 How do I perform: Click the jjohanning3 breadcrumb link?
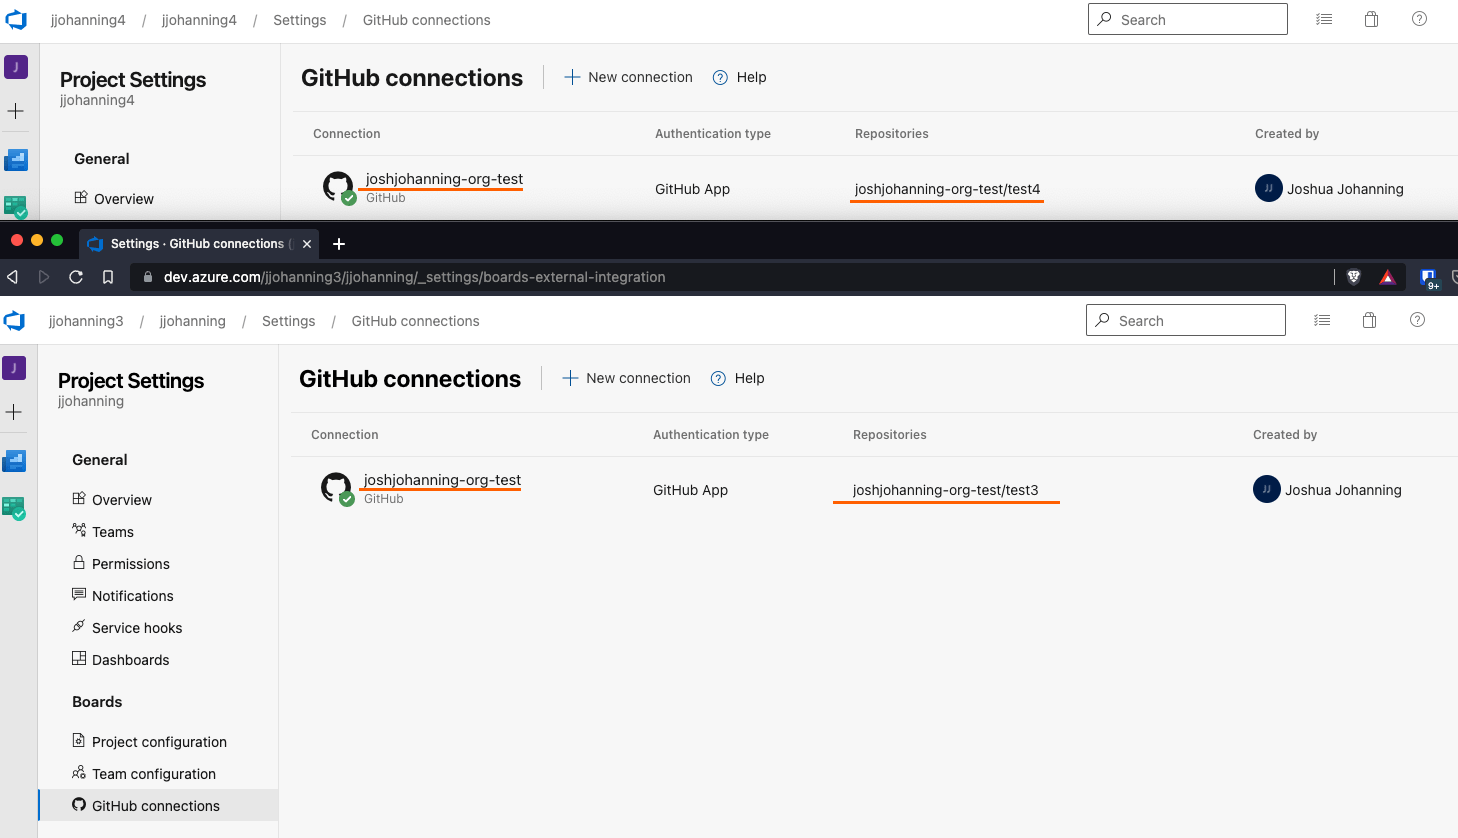(86, 320)
